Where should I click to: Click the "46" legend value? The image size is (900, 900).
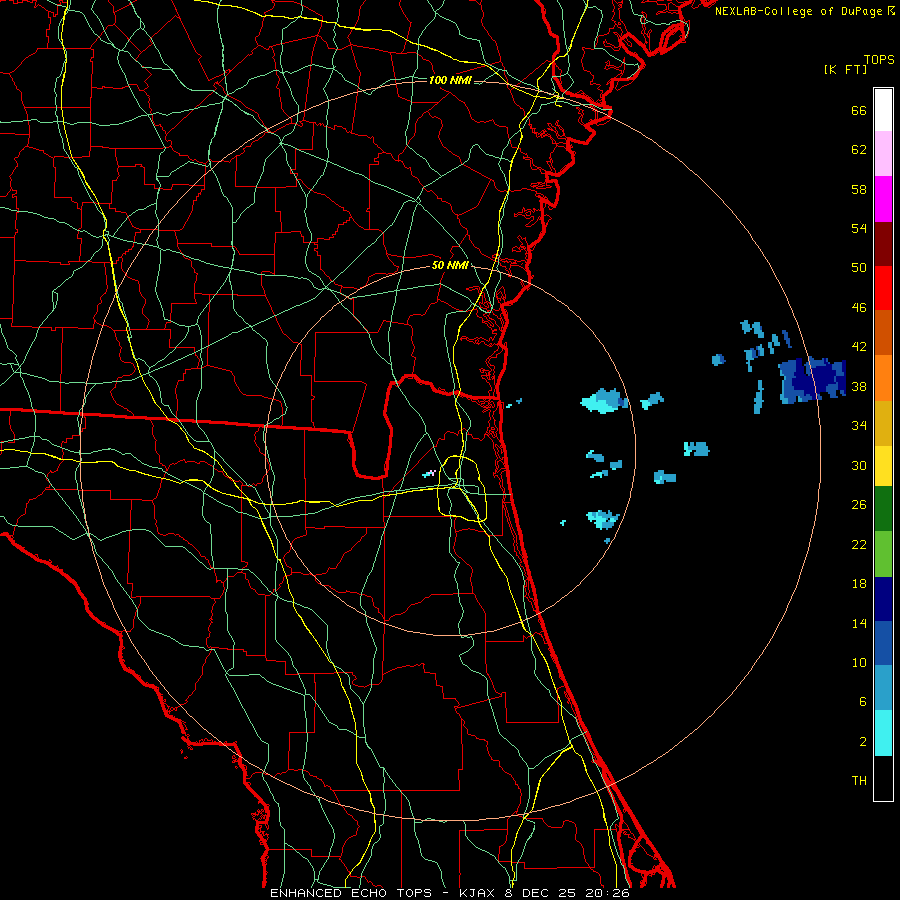(x=859, y=308)
